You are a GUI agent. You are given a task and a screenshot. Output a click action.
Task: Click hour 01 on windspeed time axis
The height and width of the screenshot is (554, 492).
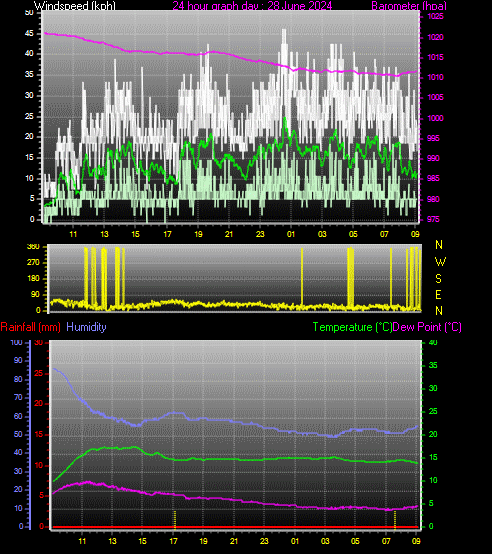(x=291, y=234)
